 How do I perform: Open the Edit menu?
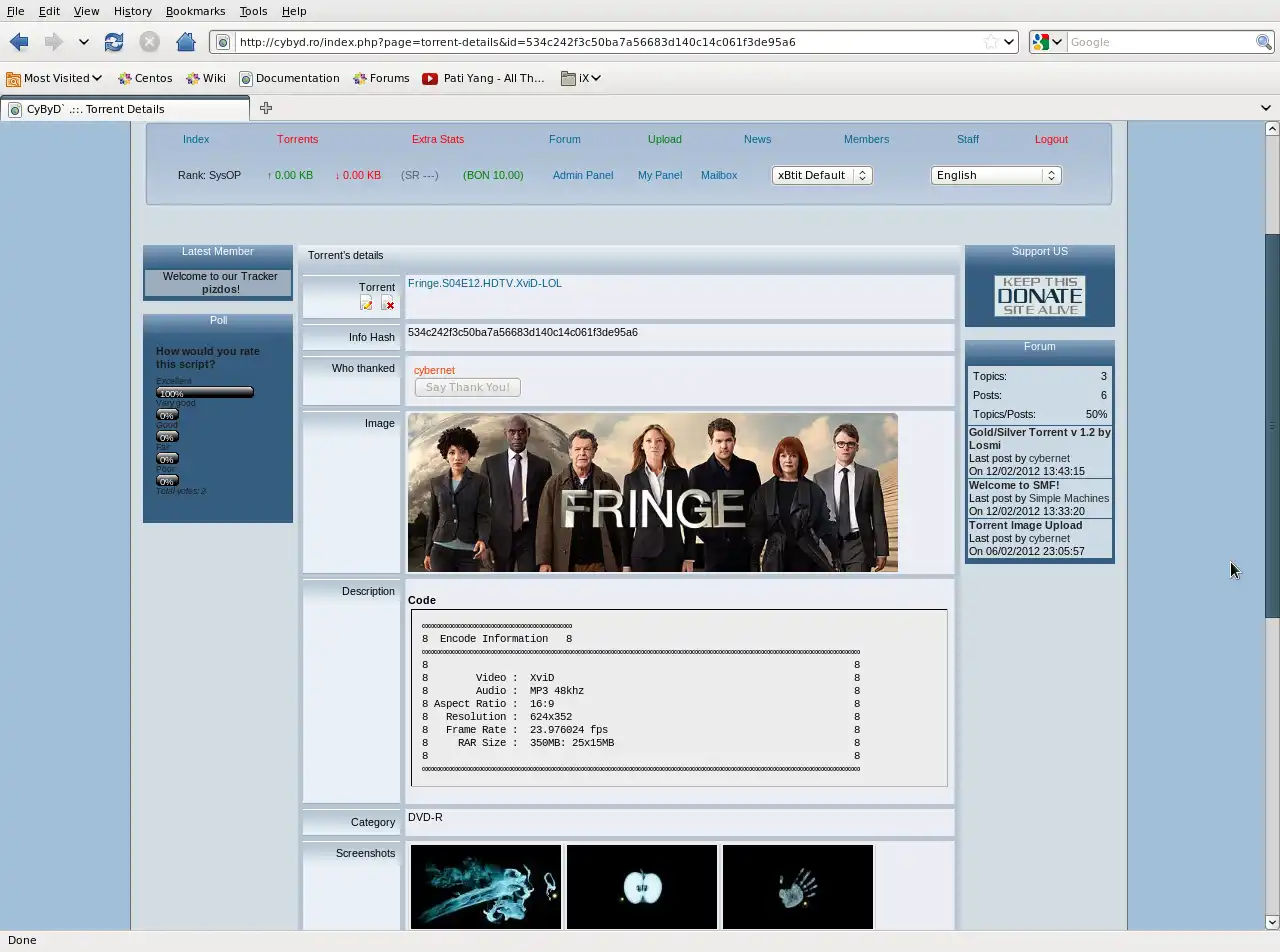49,11
